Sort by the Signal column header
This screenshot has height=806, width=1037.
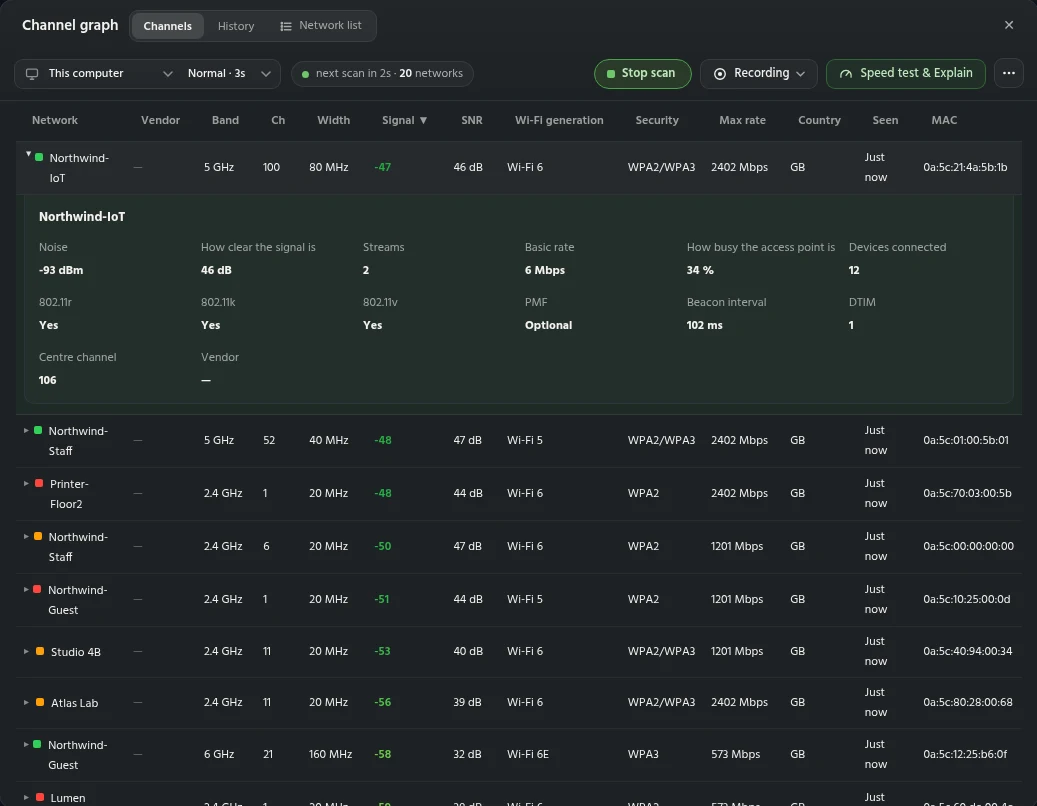pos(405,120)
